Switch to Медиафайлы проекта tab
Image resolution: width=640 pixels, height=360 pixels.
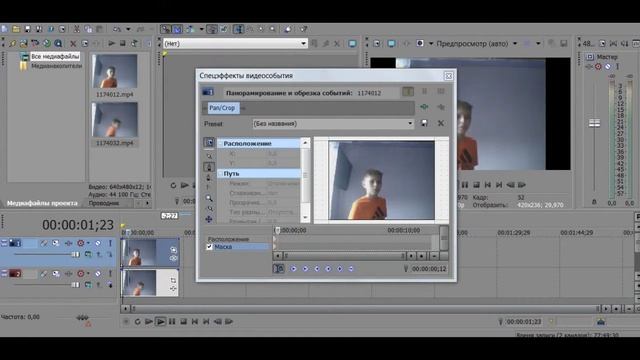[42, 203]
